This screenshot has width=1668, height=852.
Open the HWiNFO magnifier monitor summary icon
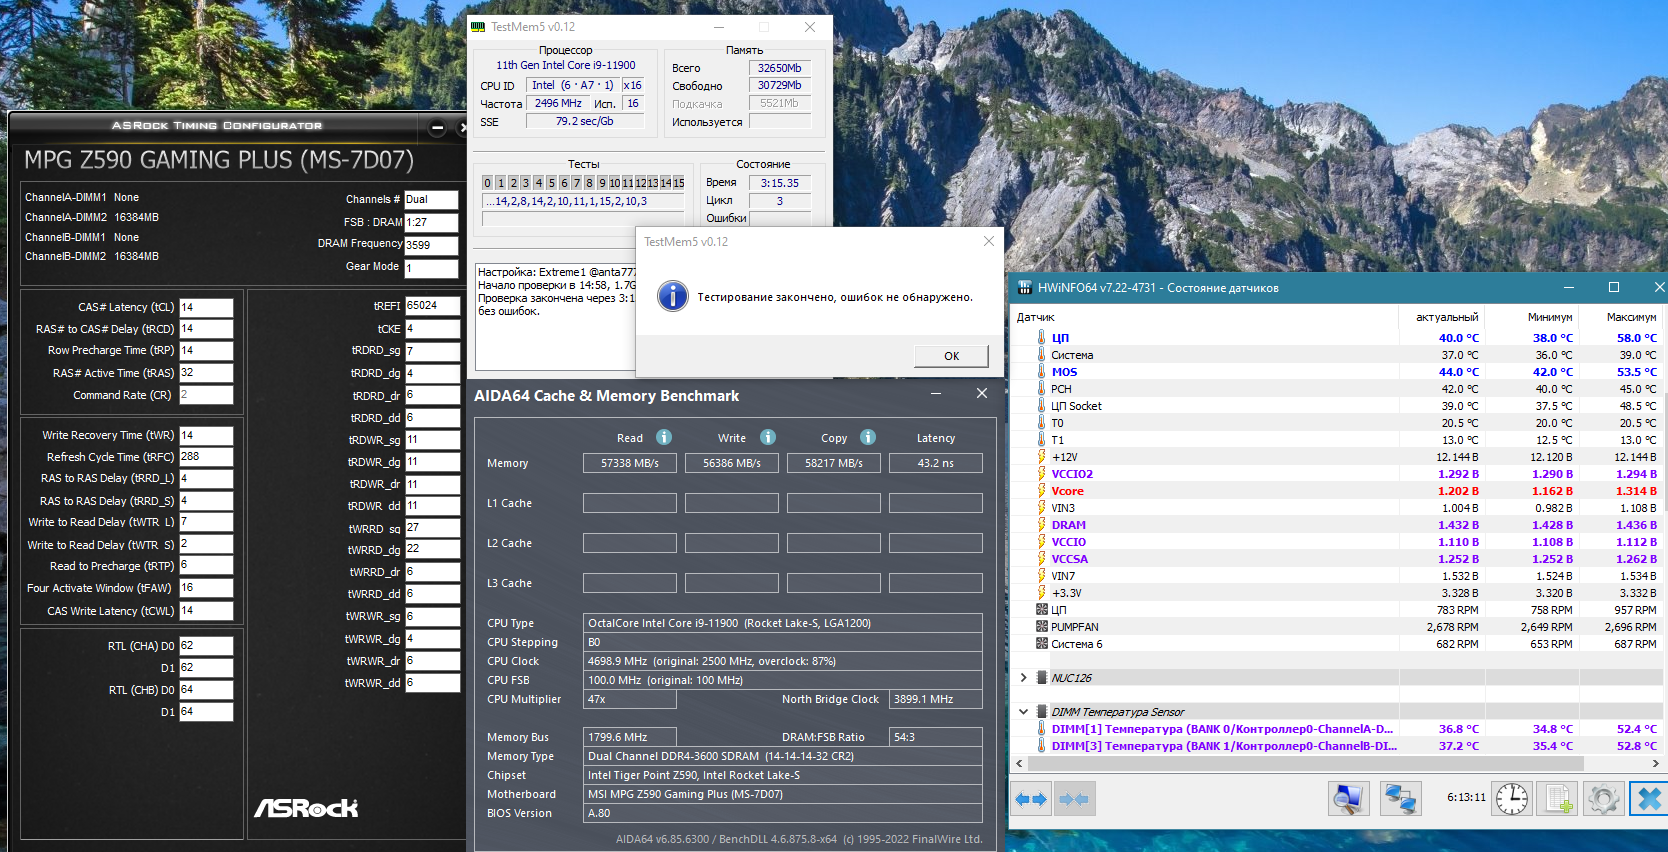(1348, 799)
